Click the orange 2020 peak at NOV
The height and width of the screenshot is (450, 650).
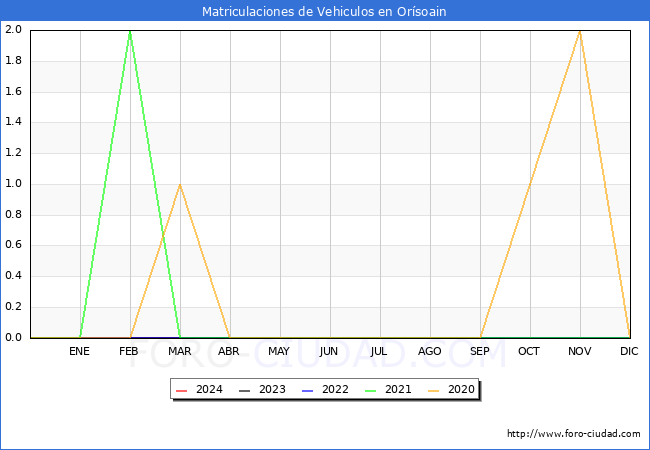[580, 31]
